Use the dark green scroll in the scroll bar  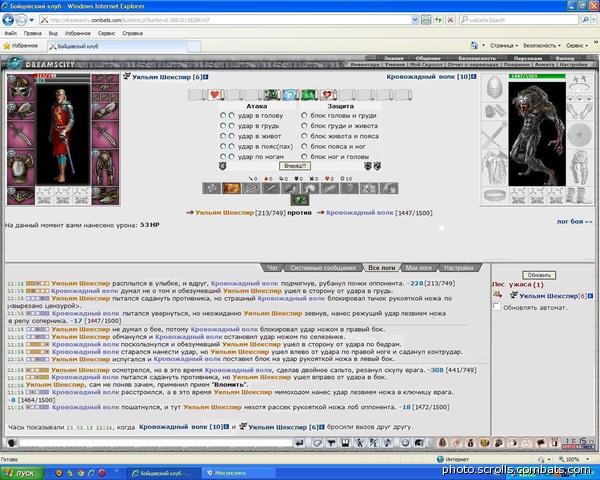tap(272, 95)
